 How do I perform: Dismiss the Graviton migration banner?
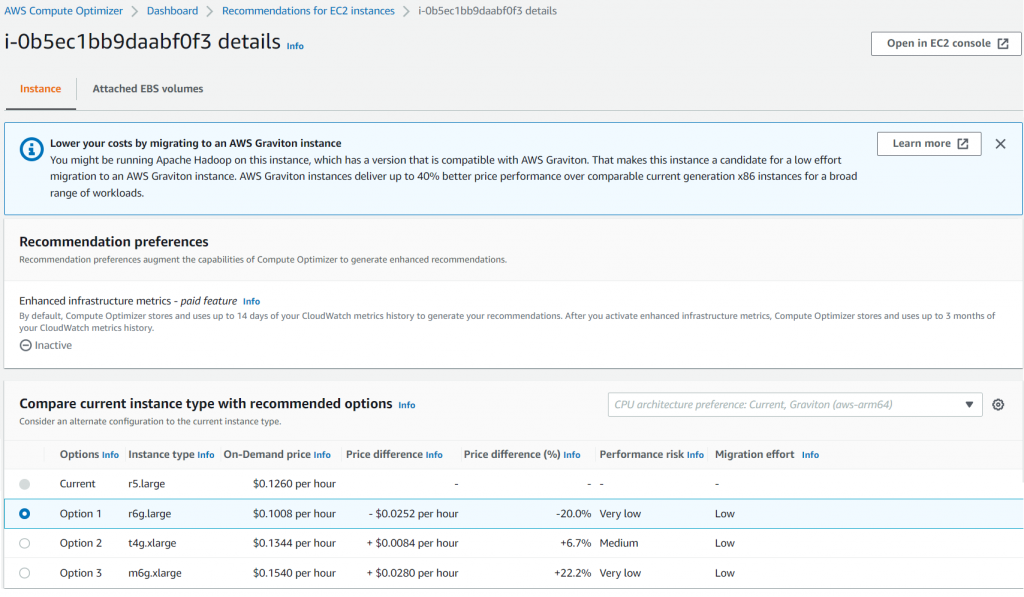(x=1000, y=143)
